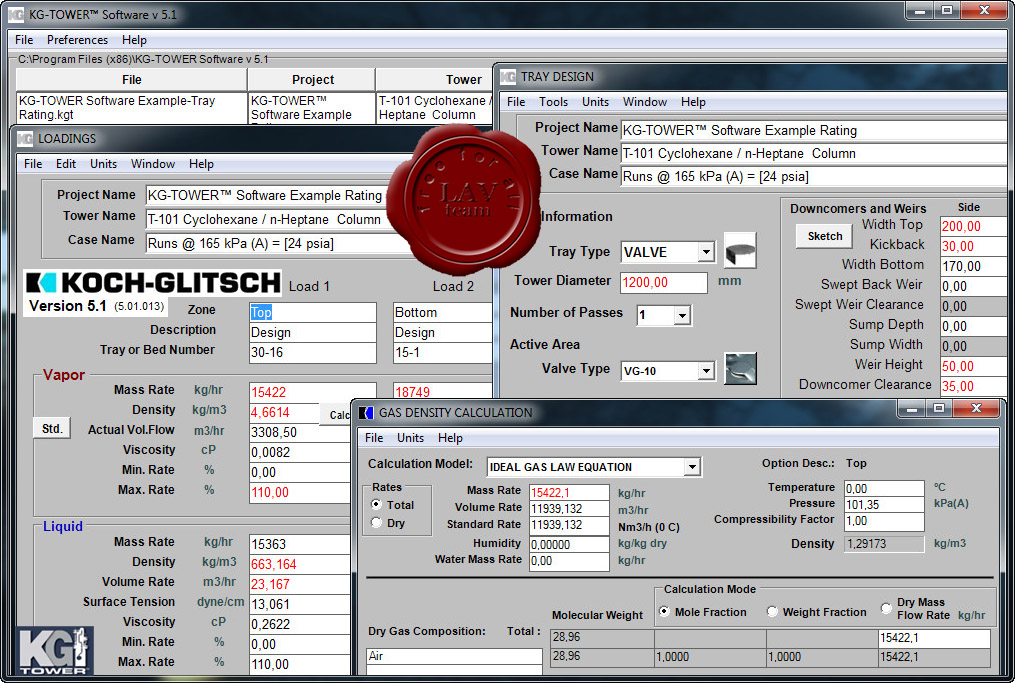Select the Total rates radio button
The width and height of the screenshot is (1015, 683).
click(x=376, y=504)
